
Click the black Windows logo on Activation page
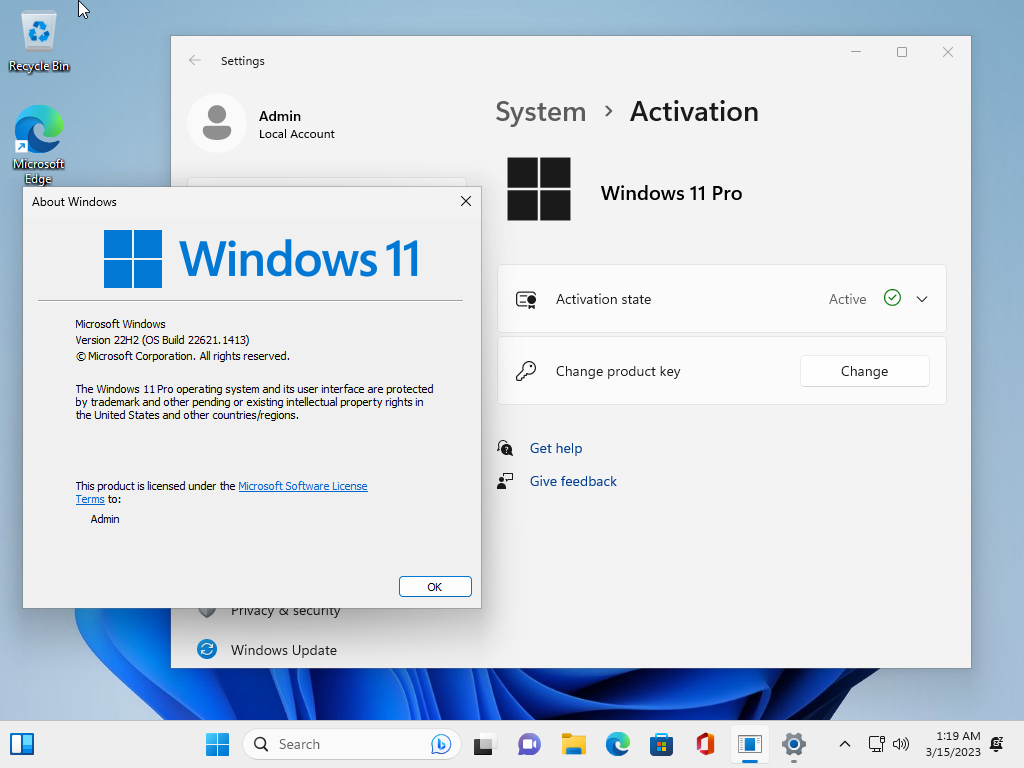pos(539,189)
